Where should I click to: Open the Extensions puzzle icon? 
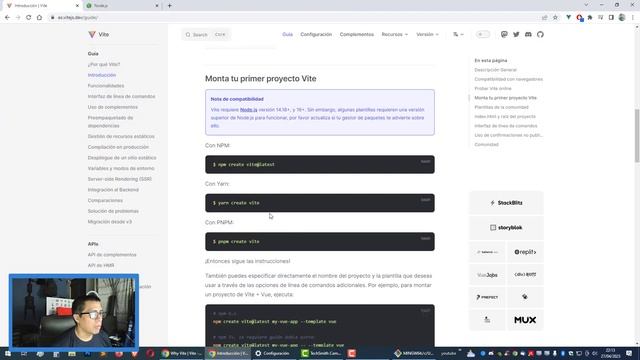[590, 18]
